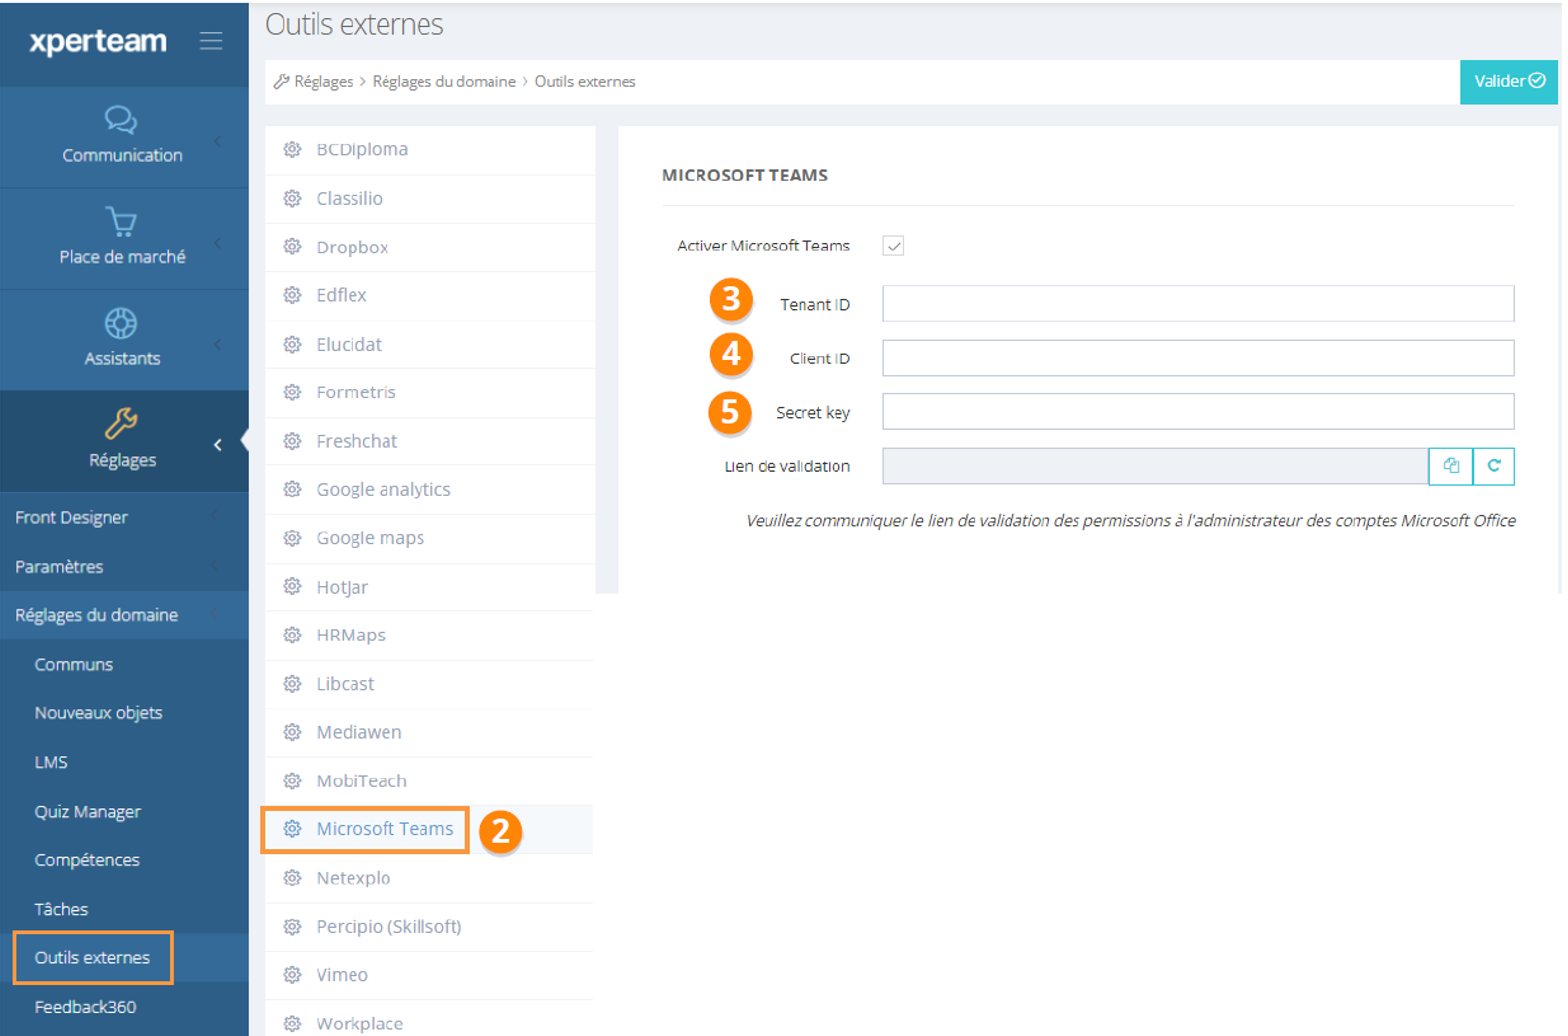Select Microsoft Teams in the tools list
Image resolution: width=1568 pixels, height=1036 pixels.
click(384, 829)
